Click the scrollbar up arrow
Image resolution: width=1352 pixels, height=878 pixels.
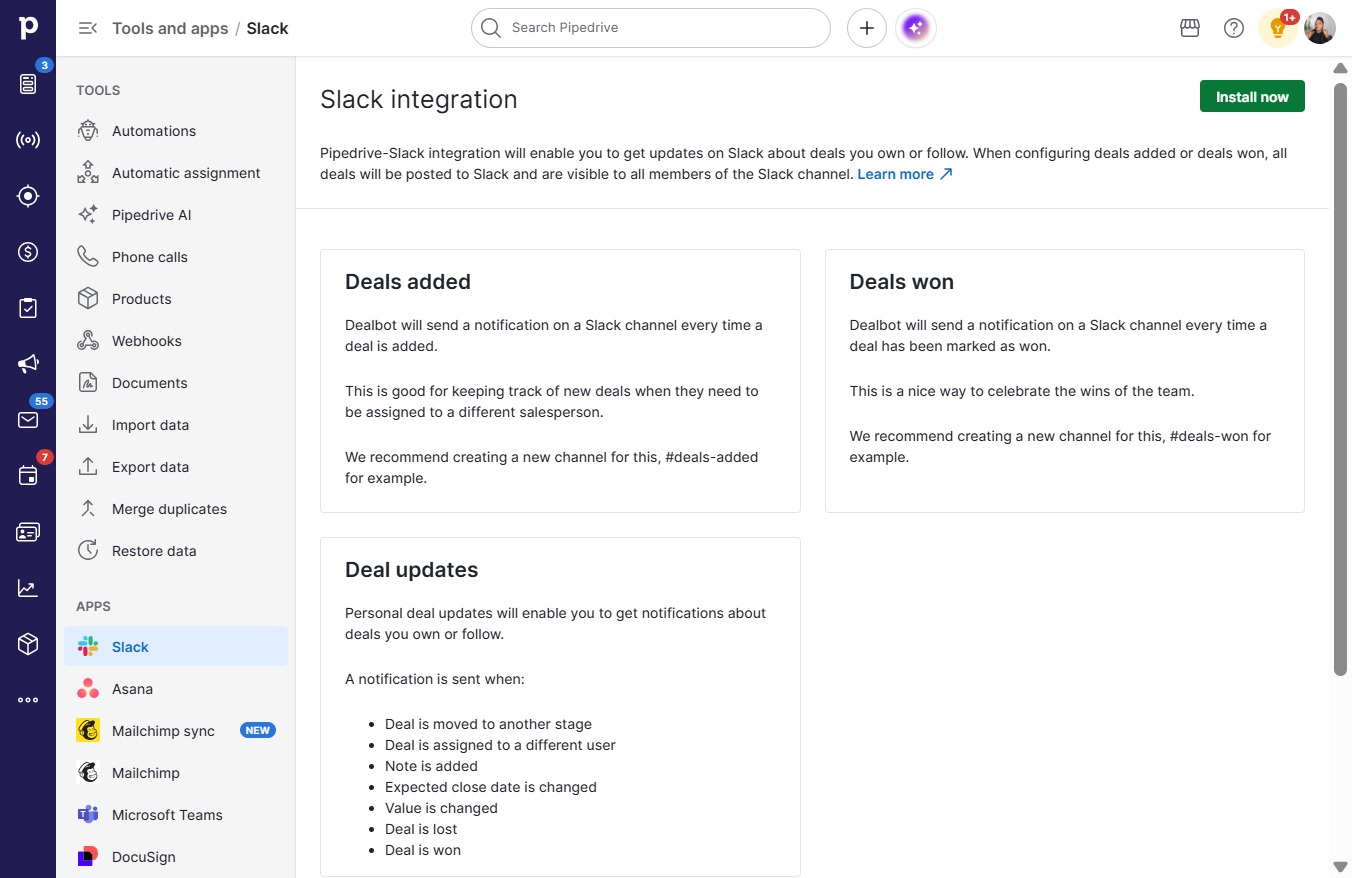coord(1340,68)
